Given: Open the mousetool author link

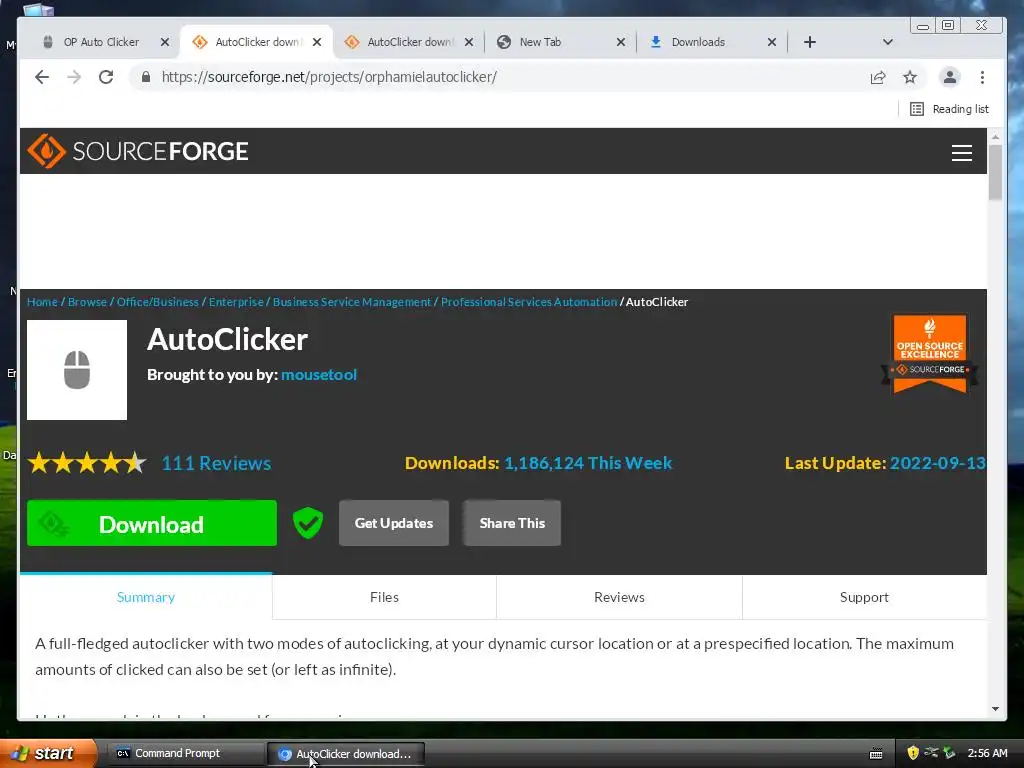Looking at the screenshot, I should 319,374.
